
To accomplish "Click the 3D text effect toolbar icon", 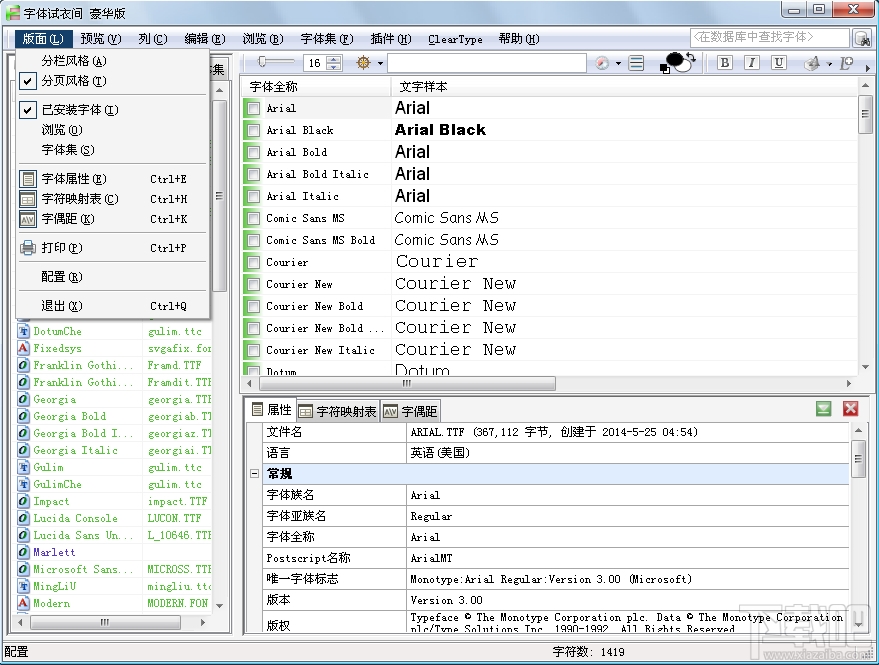I will [812, 63].
